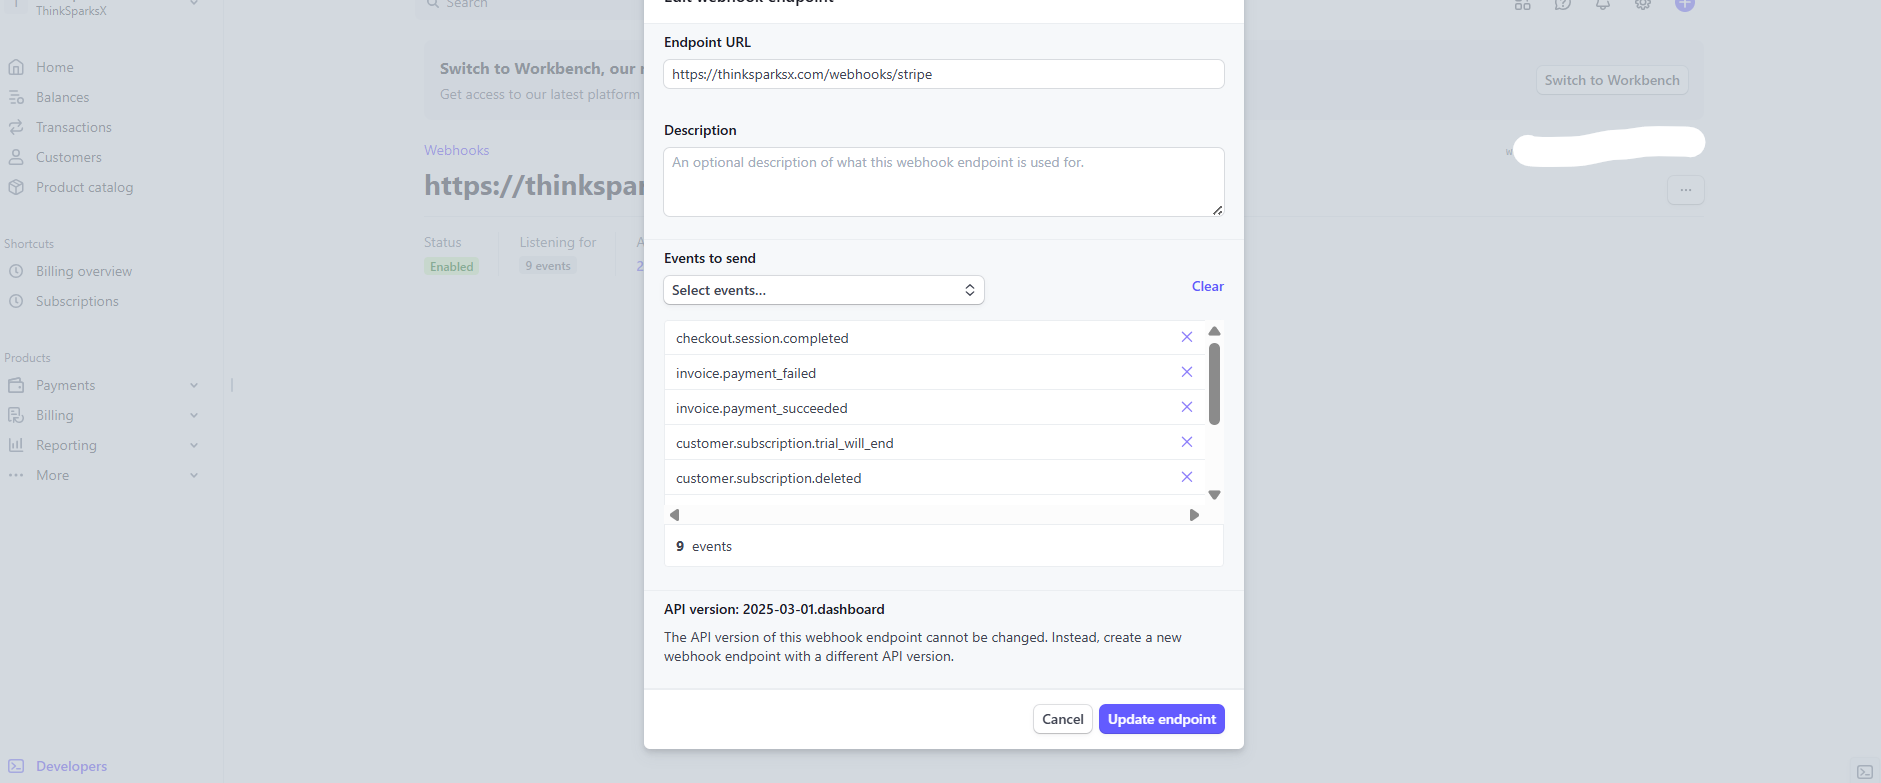Open Transactions in sidebar
1881x783 pixels.
coord(74,127)
